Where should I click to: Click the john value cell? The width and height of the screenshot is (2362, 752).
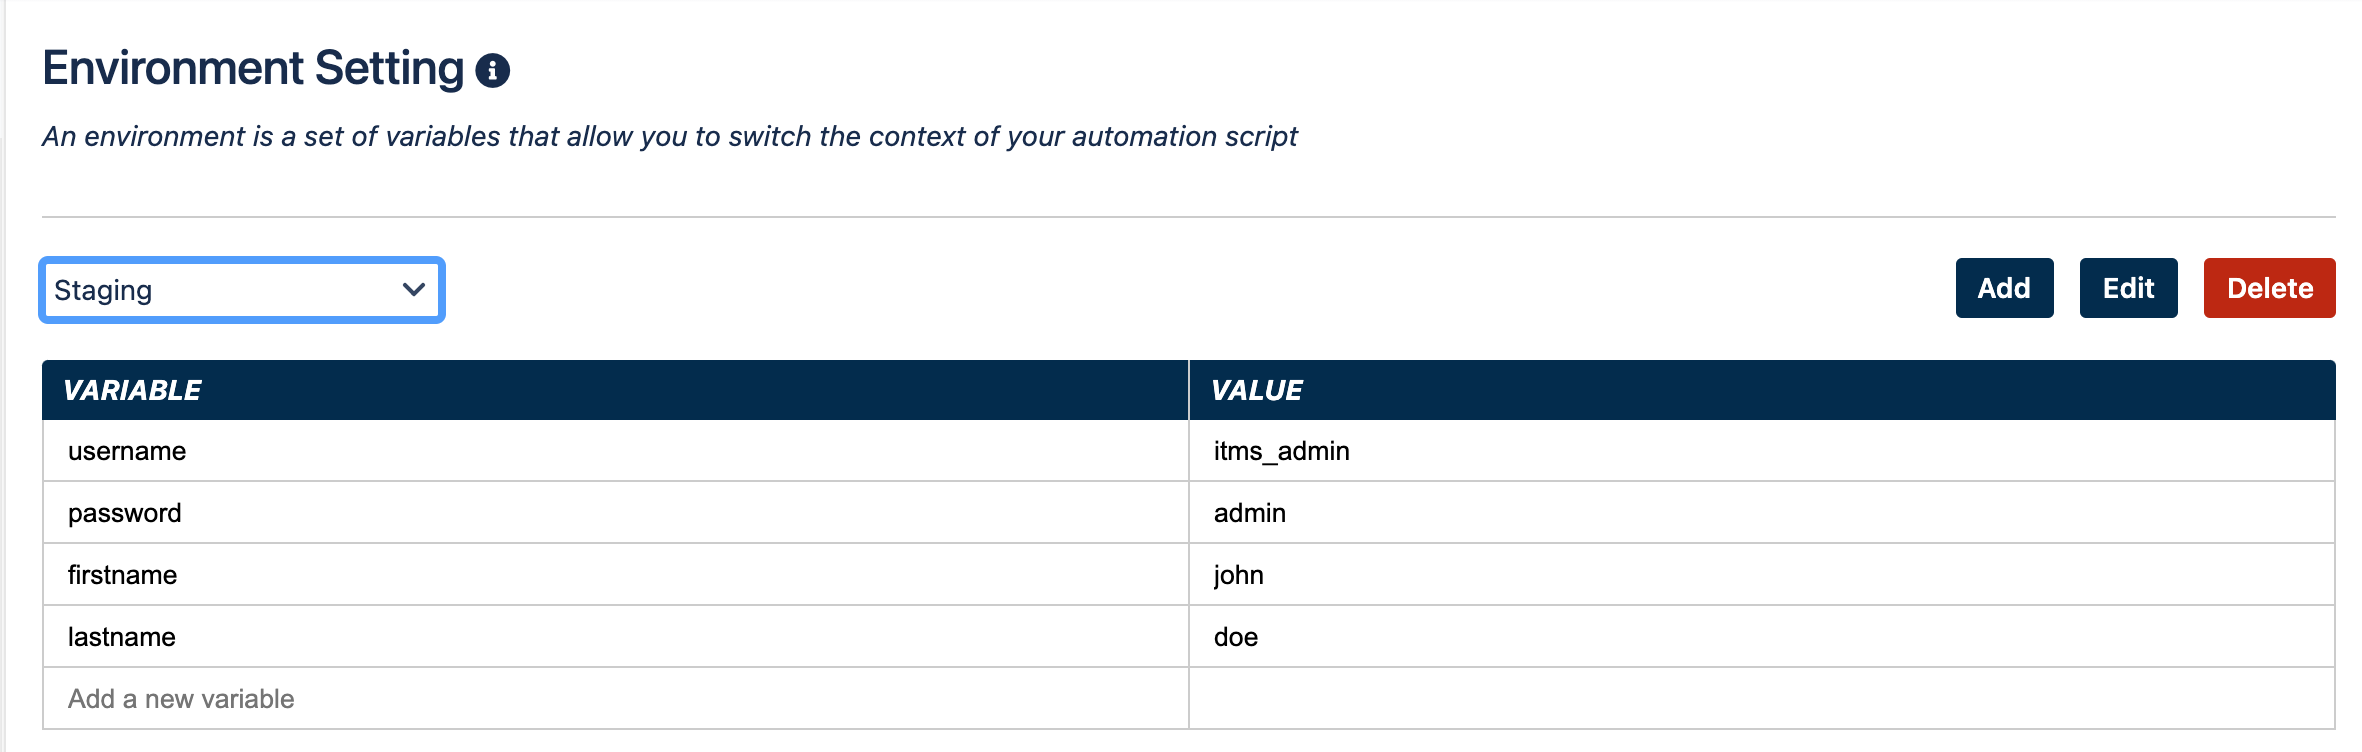click(x=1762, y=575)
